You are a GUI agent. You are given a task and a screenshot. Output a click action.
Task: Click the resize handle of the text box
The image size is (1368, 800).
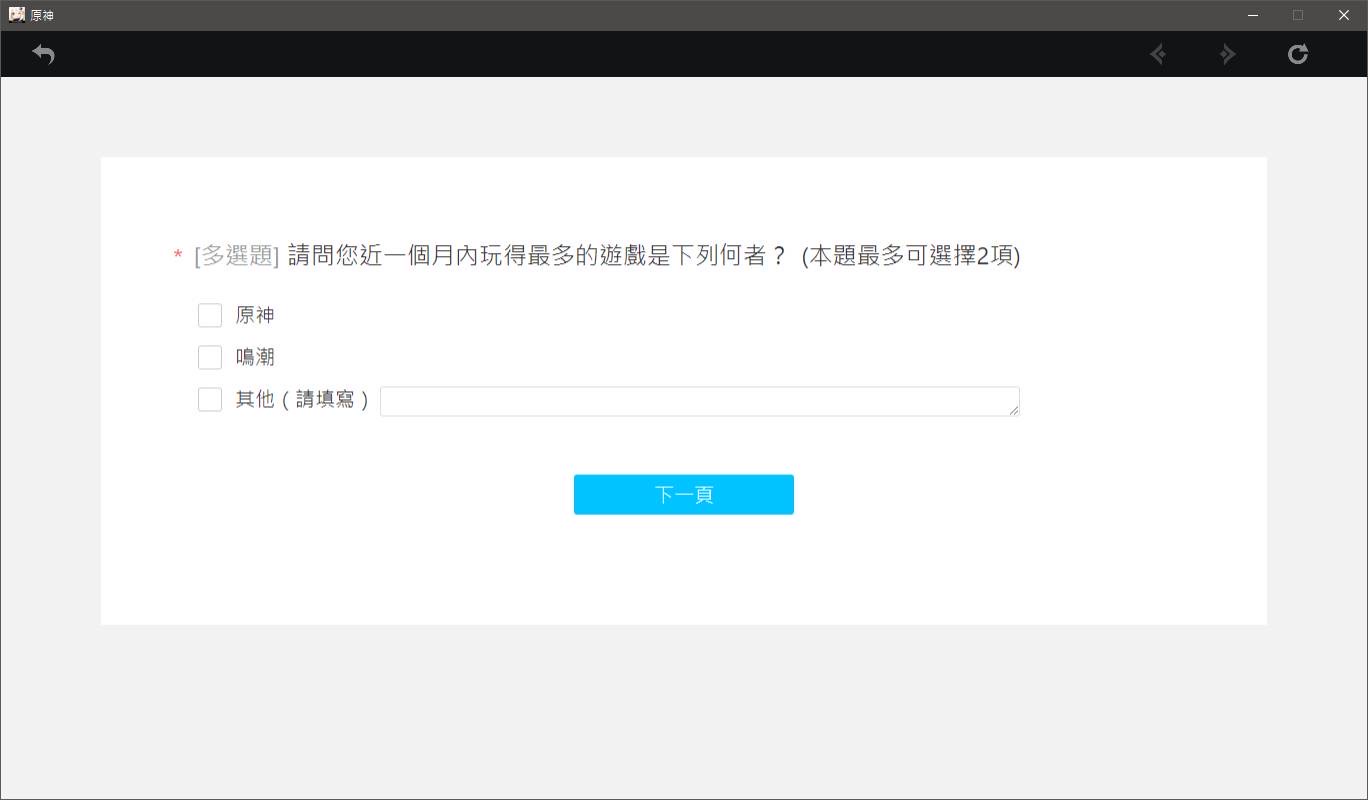pos(1014,410)
